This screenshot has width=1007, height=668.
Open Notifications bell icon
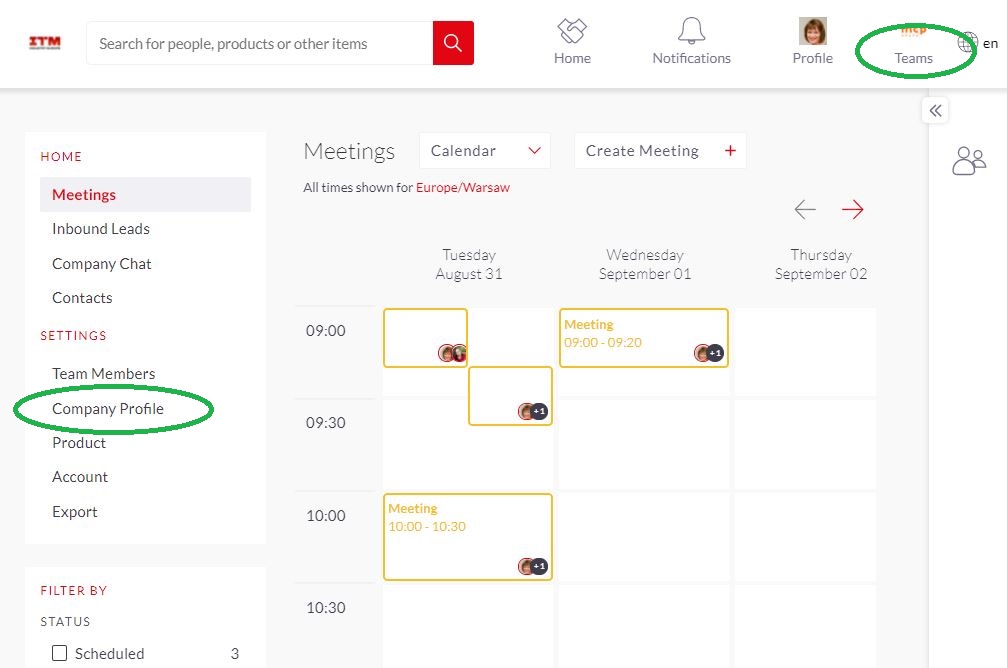(691, 31)
